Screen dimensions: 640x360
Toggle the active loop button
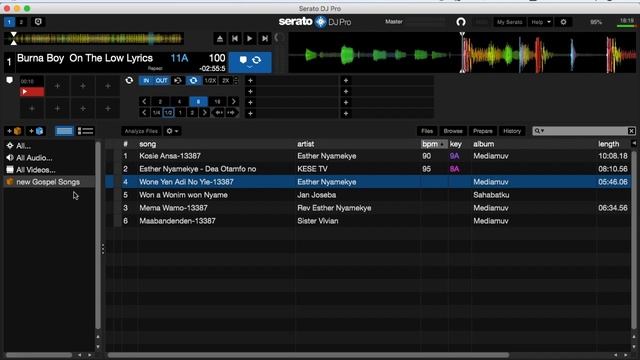coord(193,81)
